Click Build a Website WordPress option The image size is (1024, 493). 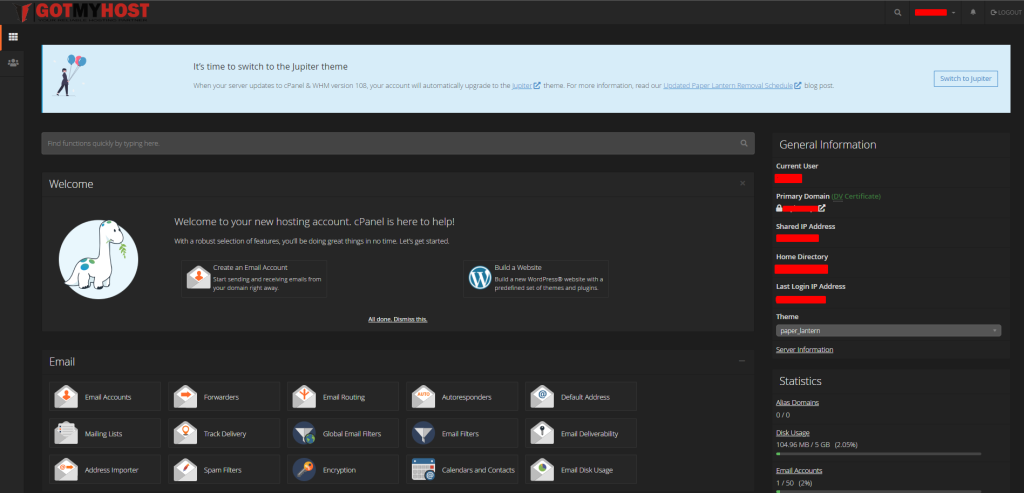coord(536,279)
